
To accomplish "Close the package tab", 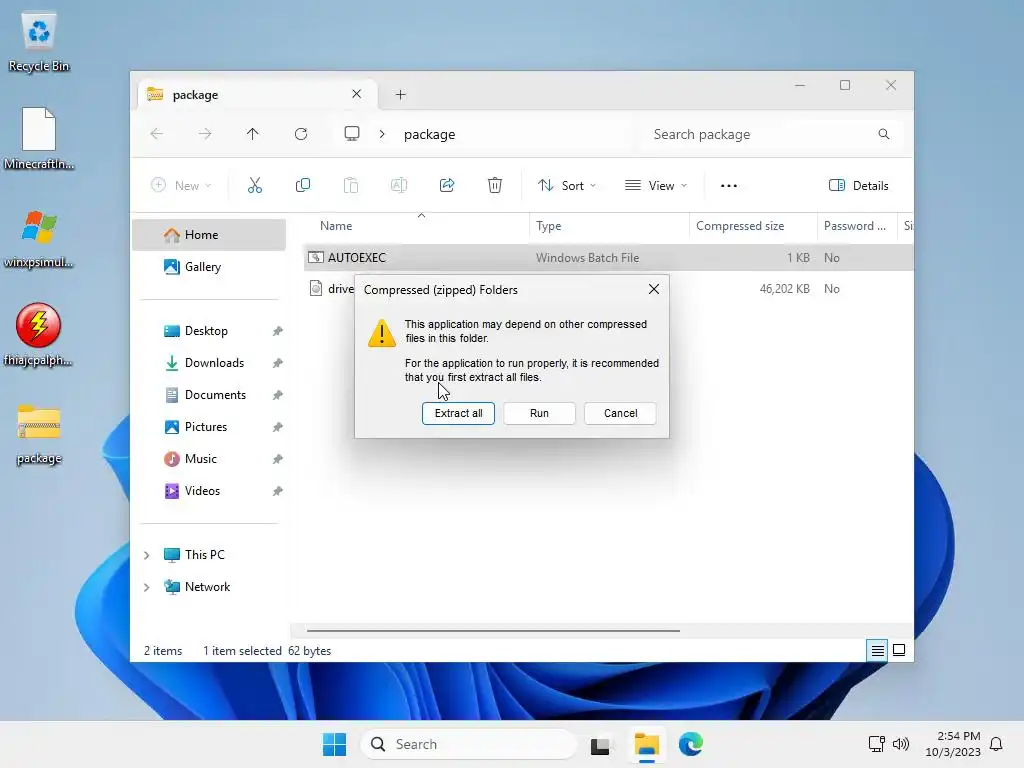I will pos(357,94).
